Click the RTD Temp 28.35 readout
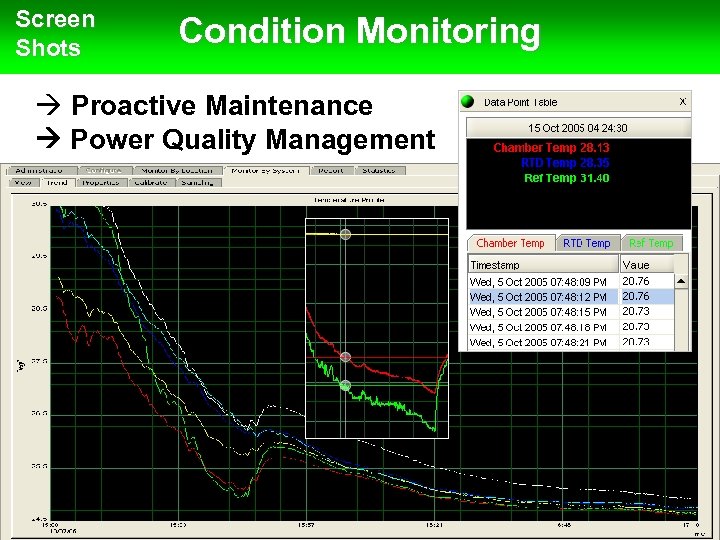The width and height of the screenshot is (720, 540). (x=565, y=163)
